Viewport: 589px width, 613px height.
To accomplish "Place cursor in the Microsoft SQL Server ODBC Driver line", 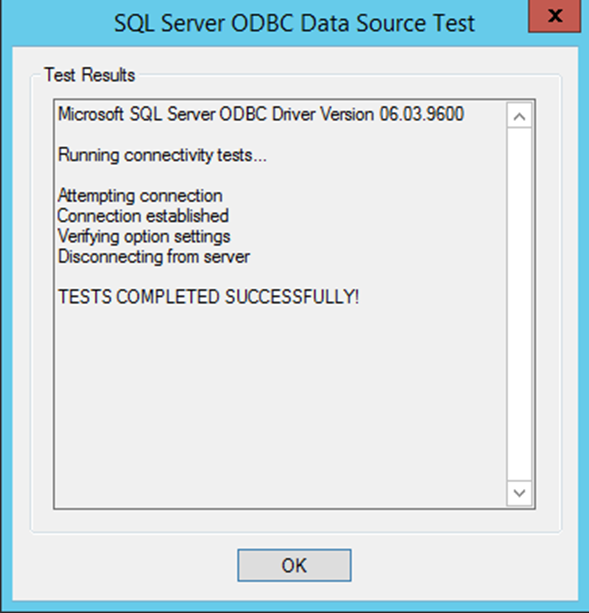I will (x=261, y=114).
